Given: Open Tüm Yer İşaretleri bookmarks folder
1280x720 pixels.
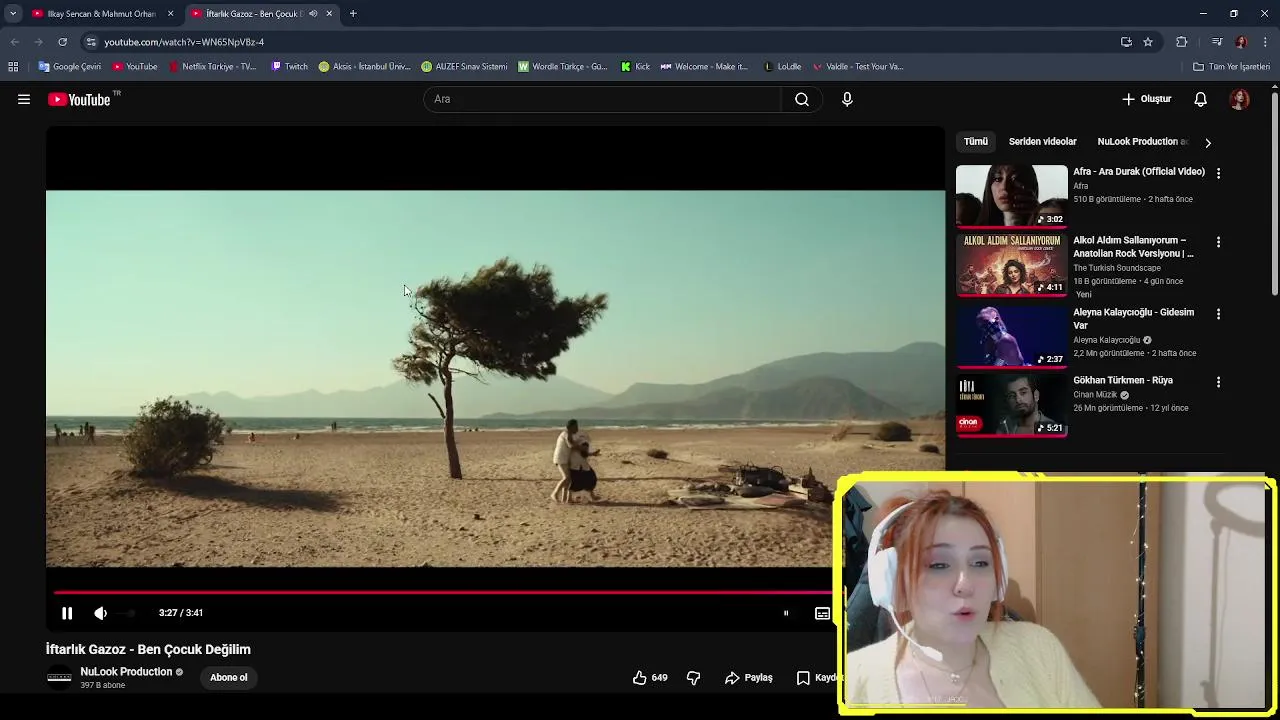Looking at the screenshot, I should pos(1231,67).
